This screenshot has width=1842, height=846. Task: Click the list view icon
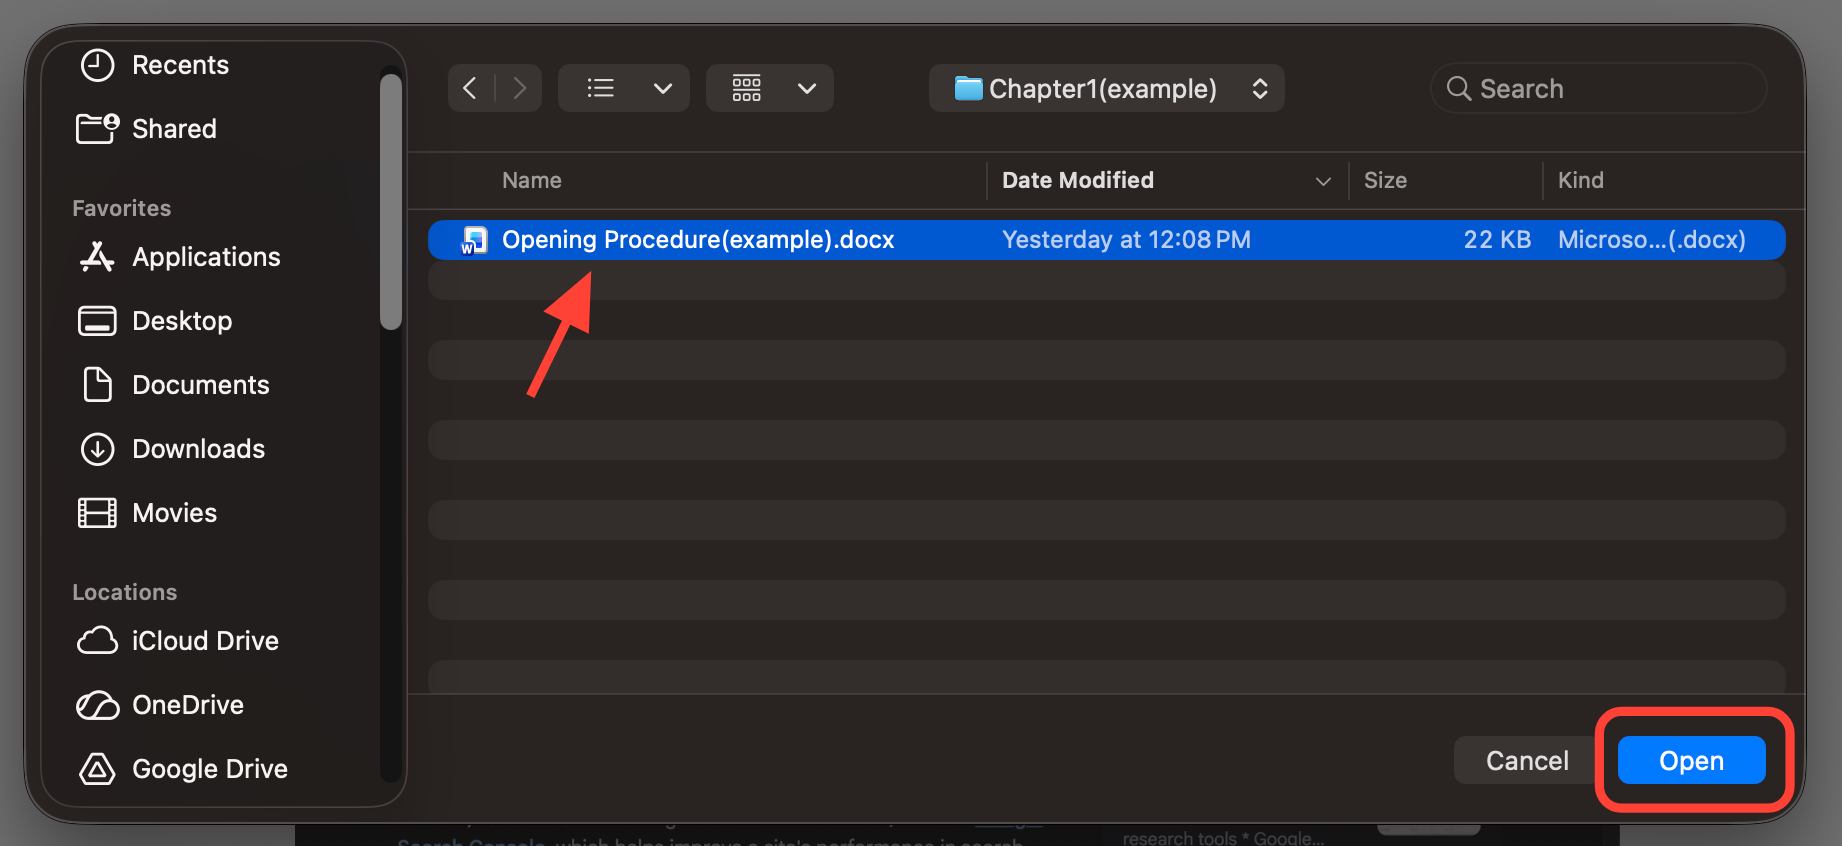point(600,88)
